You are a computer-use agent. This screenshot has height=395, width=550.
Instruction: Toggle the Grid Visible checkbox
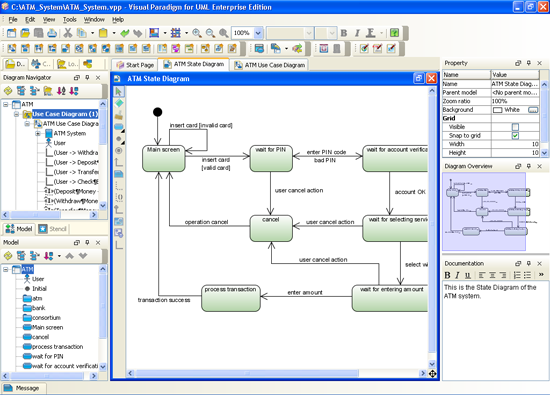[515, 127]
